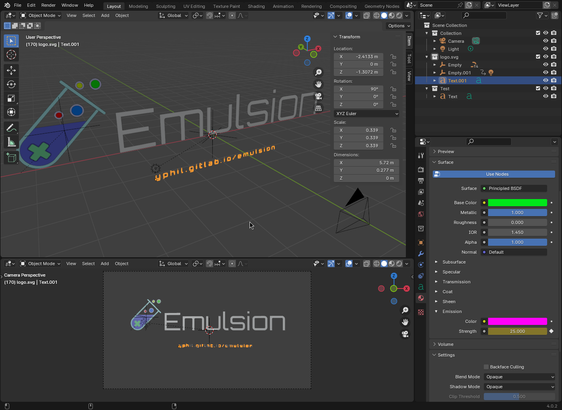Hide Camera in viewport via eye icon
This screenshot has width=562, height=410.
[545, 41]
